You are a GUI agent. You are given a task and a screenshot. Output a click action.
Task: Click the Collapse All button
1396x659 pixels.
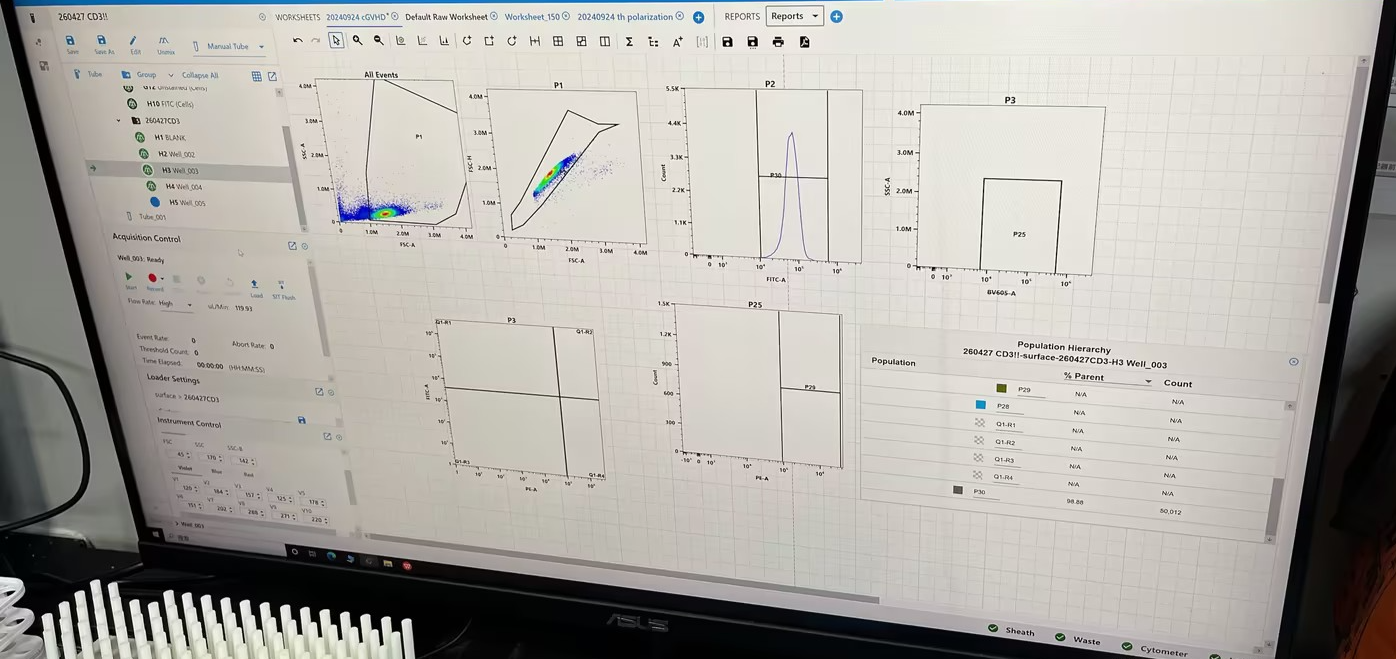(x=200, y=75)
